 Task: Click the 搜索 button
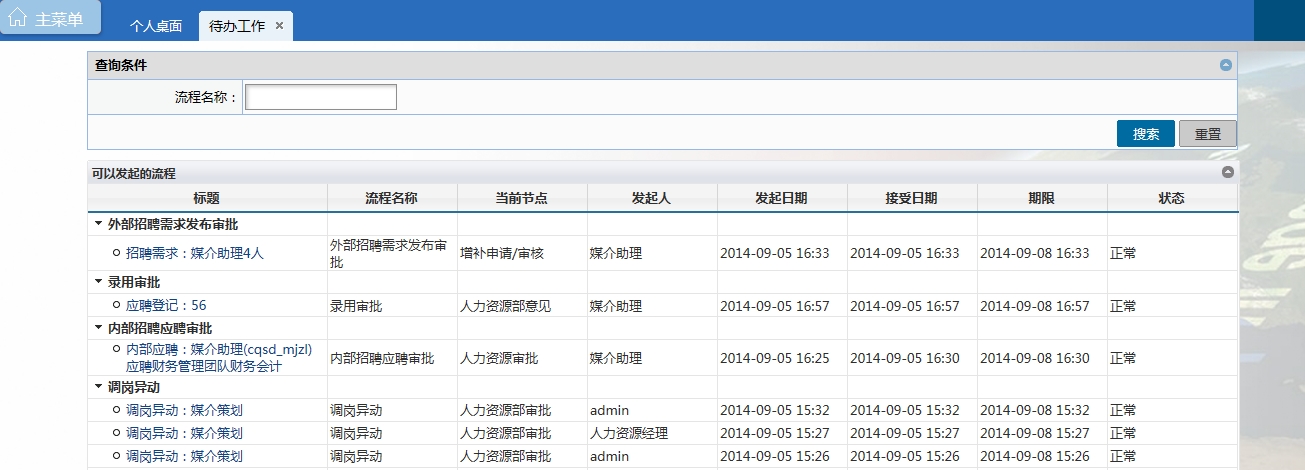pos(1146,134)
